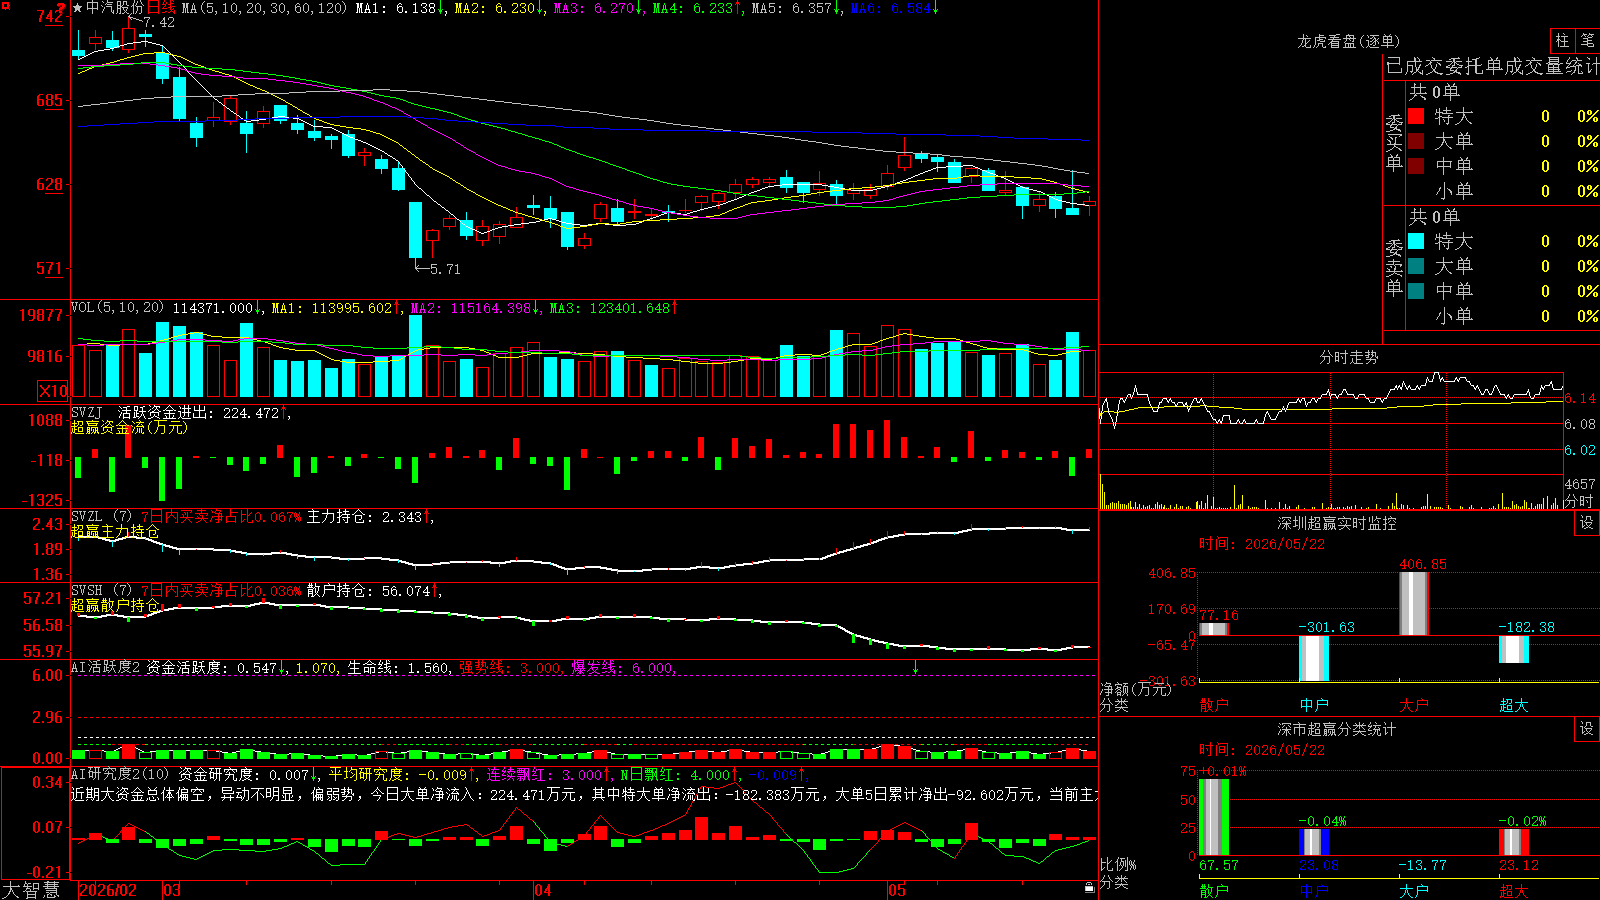Click the 7日内买卖净占比0.067% text
This screenshot has height=900, width=1600.
221,517
